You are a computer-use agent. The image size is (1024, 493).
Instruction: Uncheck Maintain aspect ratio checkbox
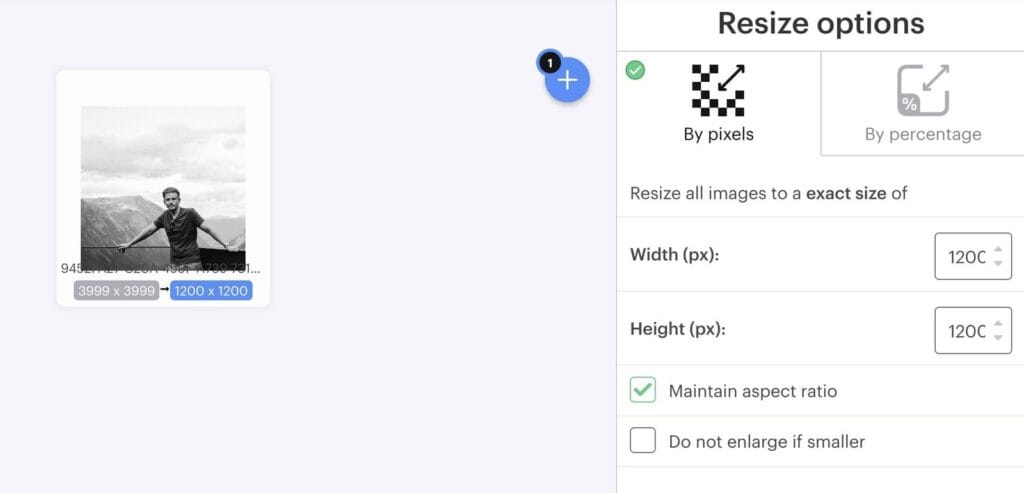643,390
